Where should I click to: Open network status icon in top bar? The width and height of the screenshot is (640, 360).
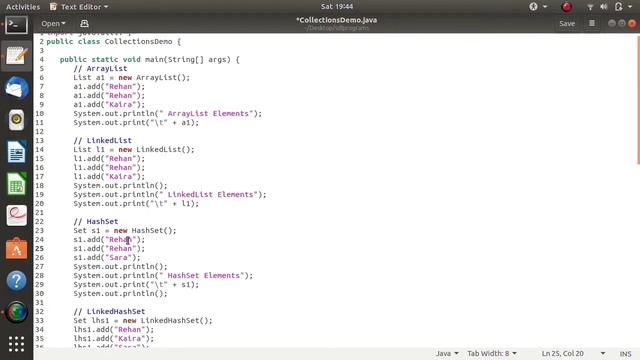pos(590,7)
